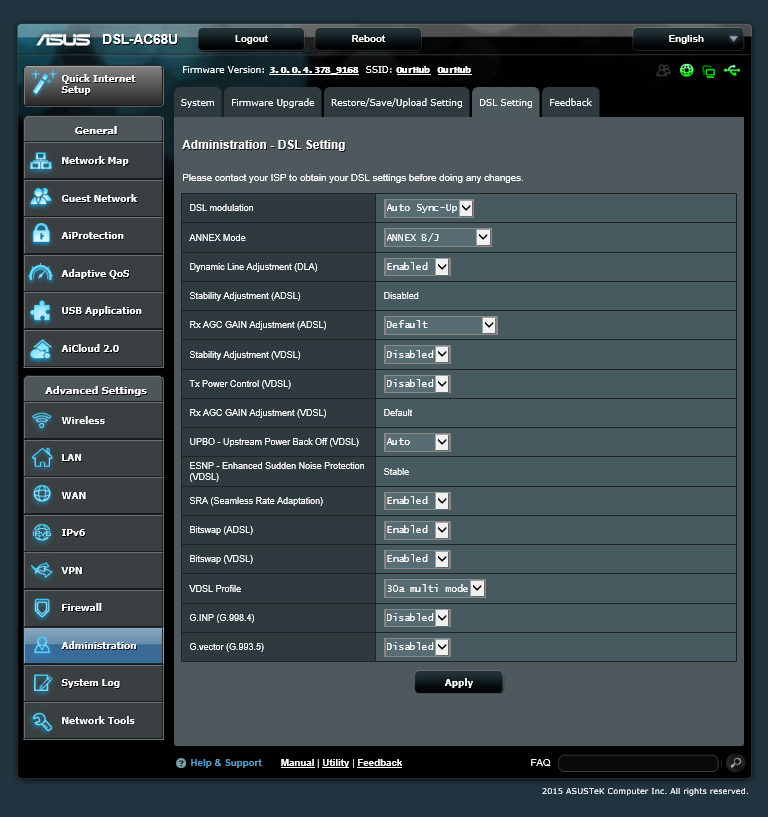This screenshot has height=817, width=768.
Task: Open the footer Feedback link
Action: point(379,763)
